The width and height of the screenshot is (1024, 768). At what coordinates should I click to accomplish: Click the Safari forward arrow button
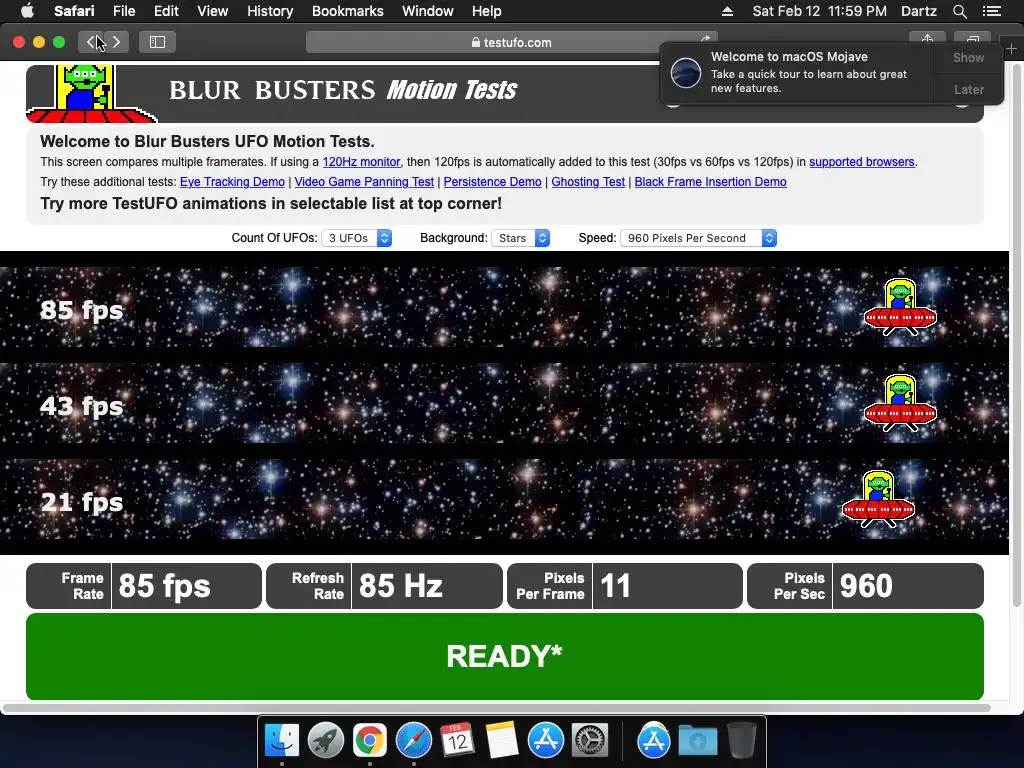point(116,42)
